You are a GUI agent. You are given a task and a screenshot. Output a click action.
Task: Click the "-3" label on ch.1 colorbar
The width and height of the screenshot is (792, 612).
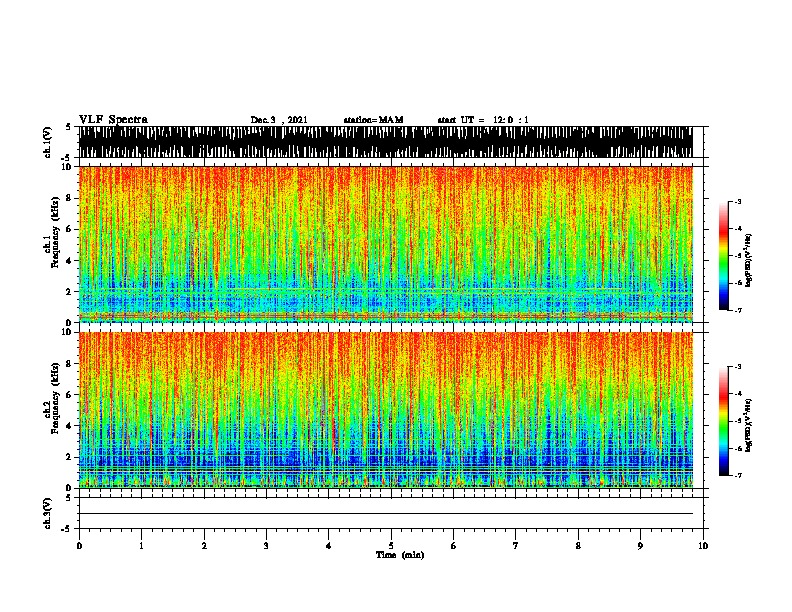[738, 201]
